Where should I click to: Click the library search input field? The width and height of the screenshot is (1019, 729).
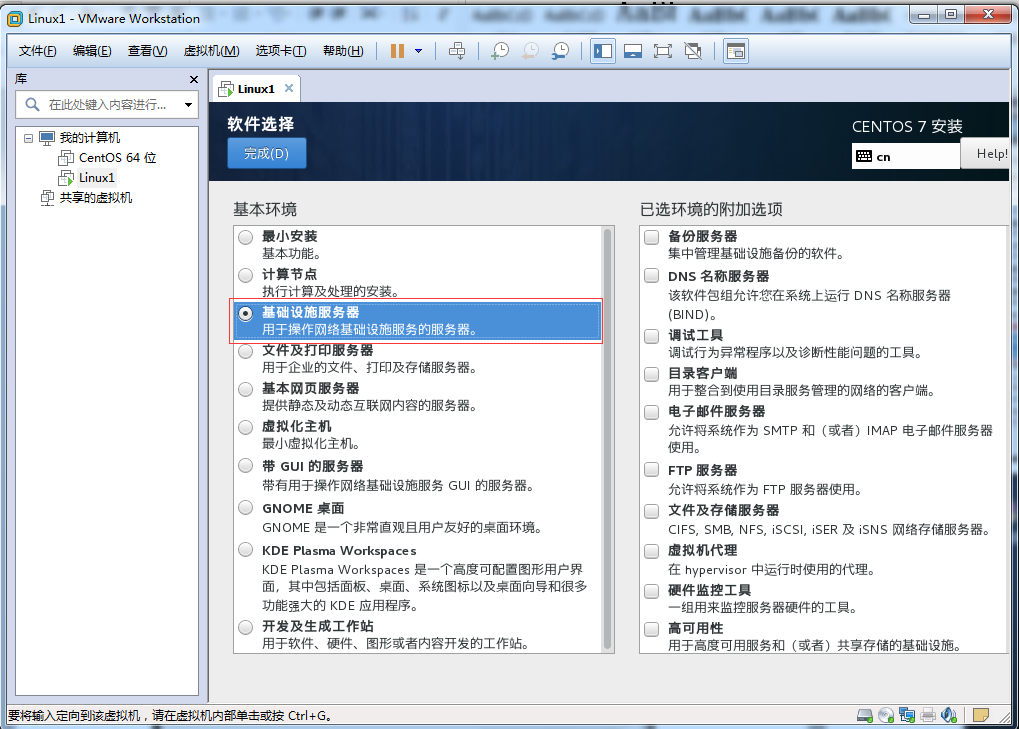(107, 105)
